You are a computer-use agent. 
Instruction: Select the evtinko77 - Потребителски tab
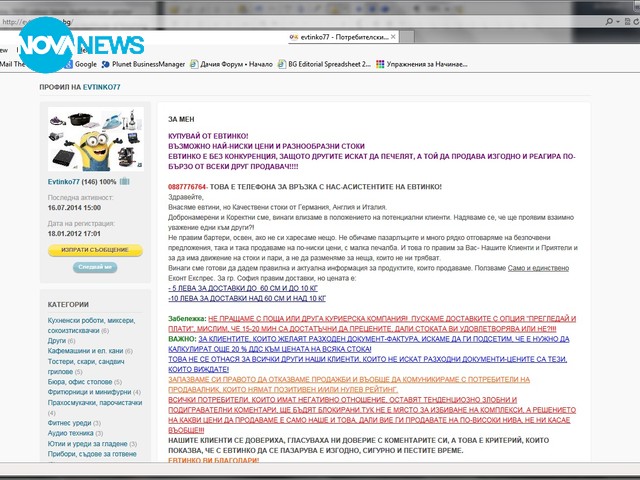pyautogui.click(x=342, y=37)
